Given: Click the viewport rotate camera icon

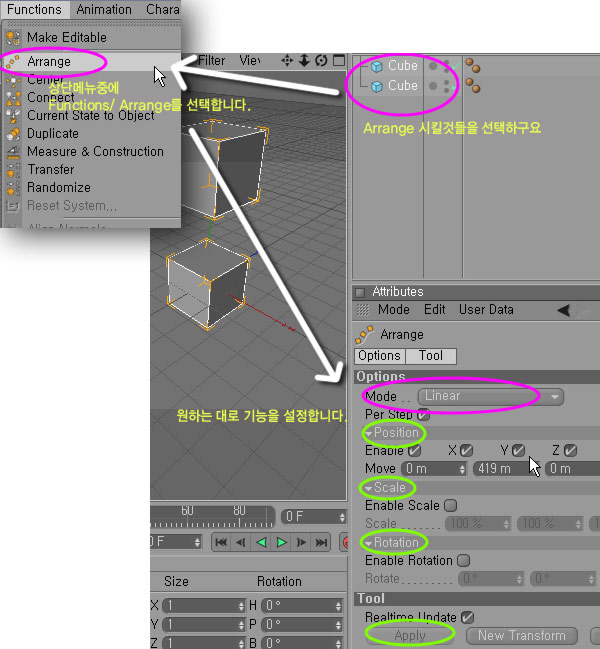Looking at the screenshot, I should (x=321, y=61).
